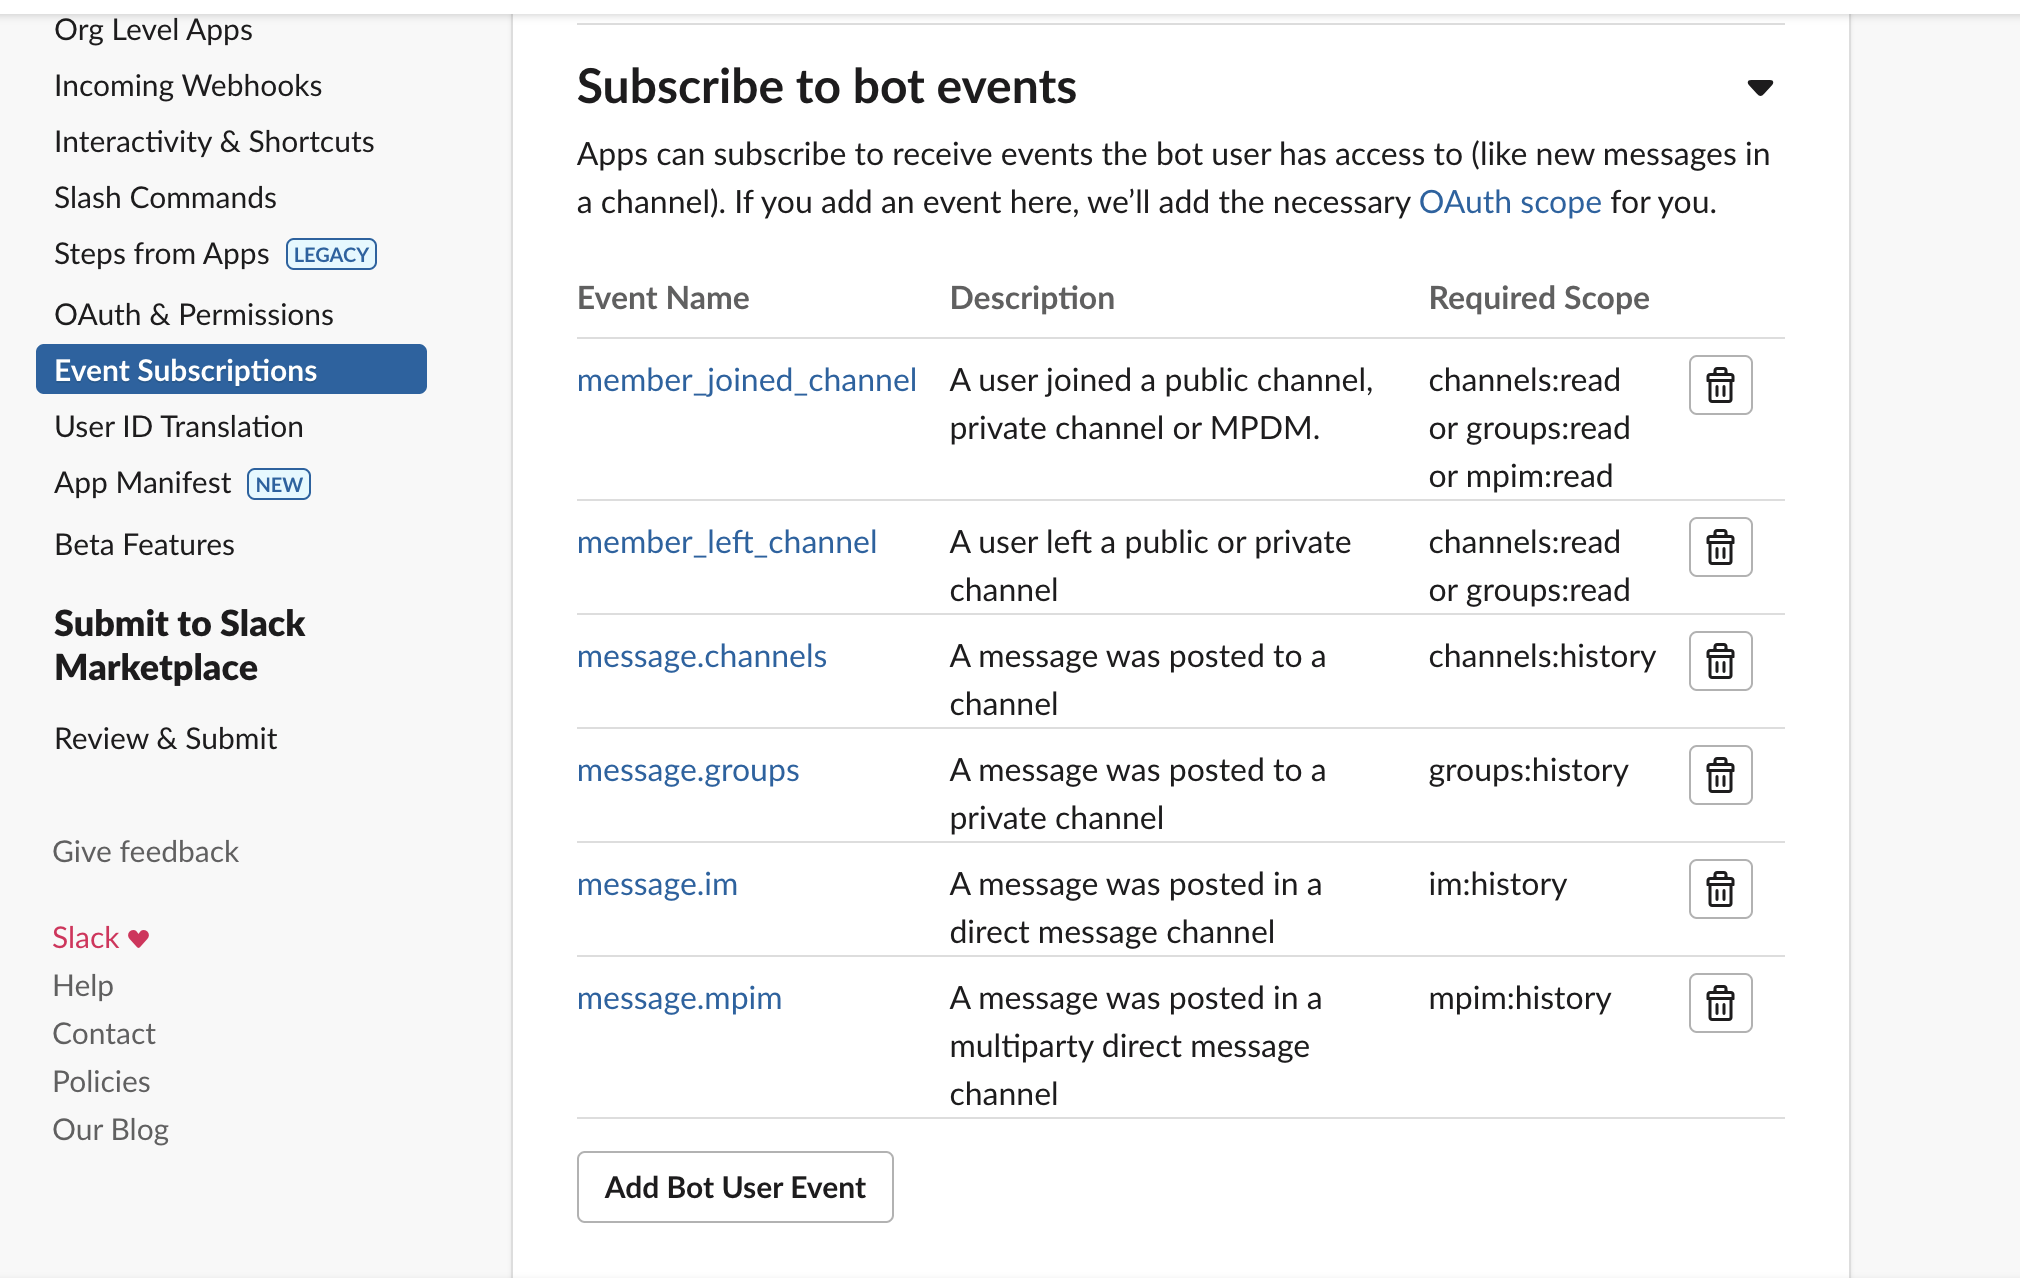
Task: Click the message.im event link
Action: pos(657,884)
